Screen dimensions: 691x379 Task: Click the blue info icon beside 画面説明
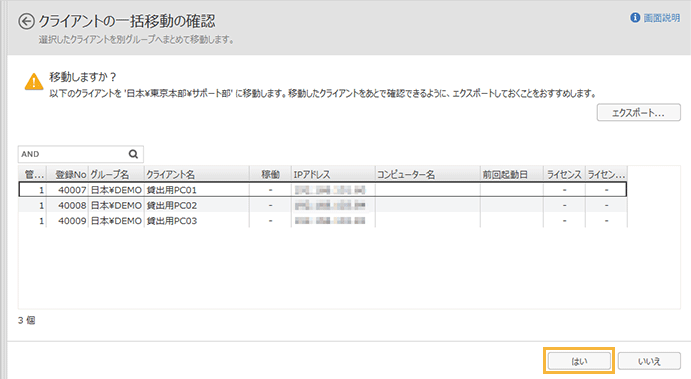[x=635, y=18]
